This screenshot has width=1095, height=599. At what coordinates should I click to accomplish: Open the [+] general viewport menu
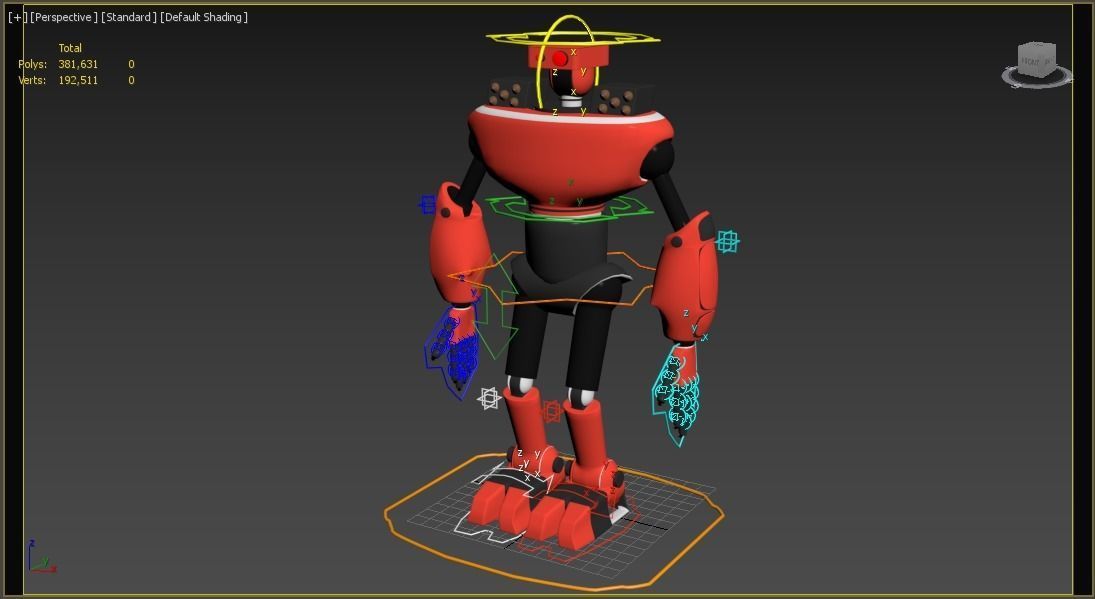tap(17, 17)
